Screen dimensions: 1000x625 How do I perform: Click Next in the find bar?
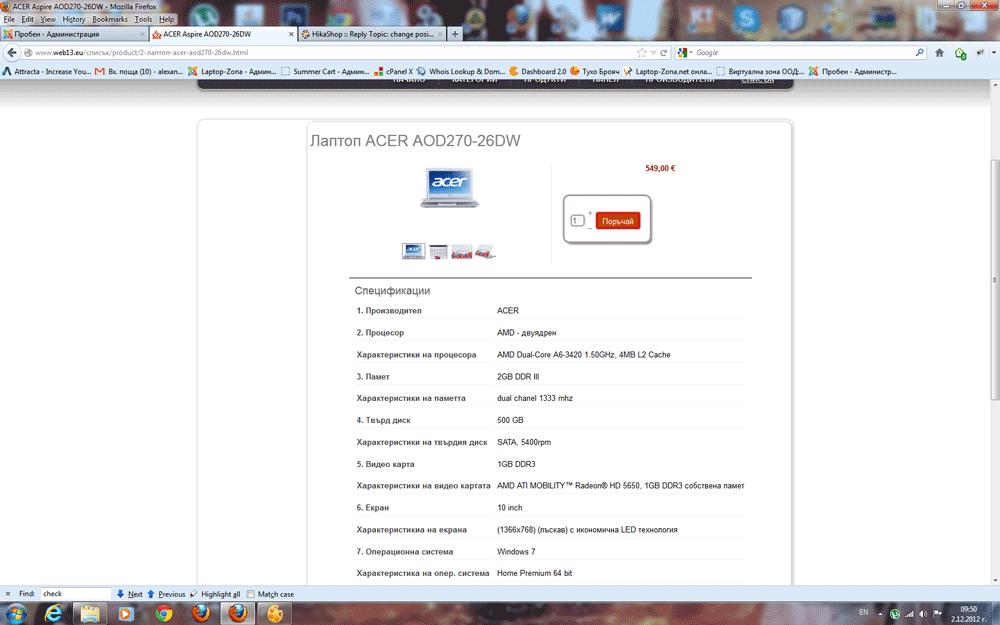pos(129,594)
